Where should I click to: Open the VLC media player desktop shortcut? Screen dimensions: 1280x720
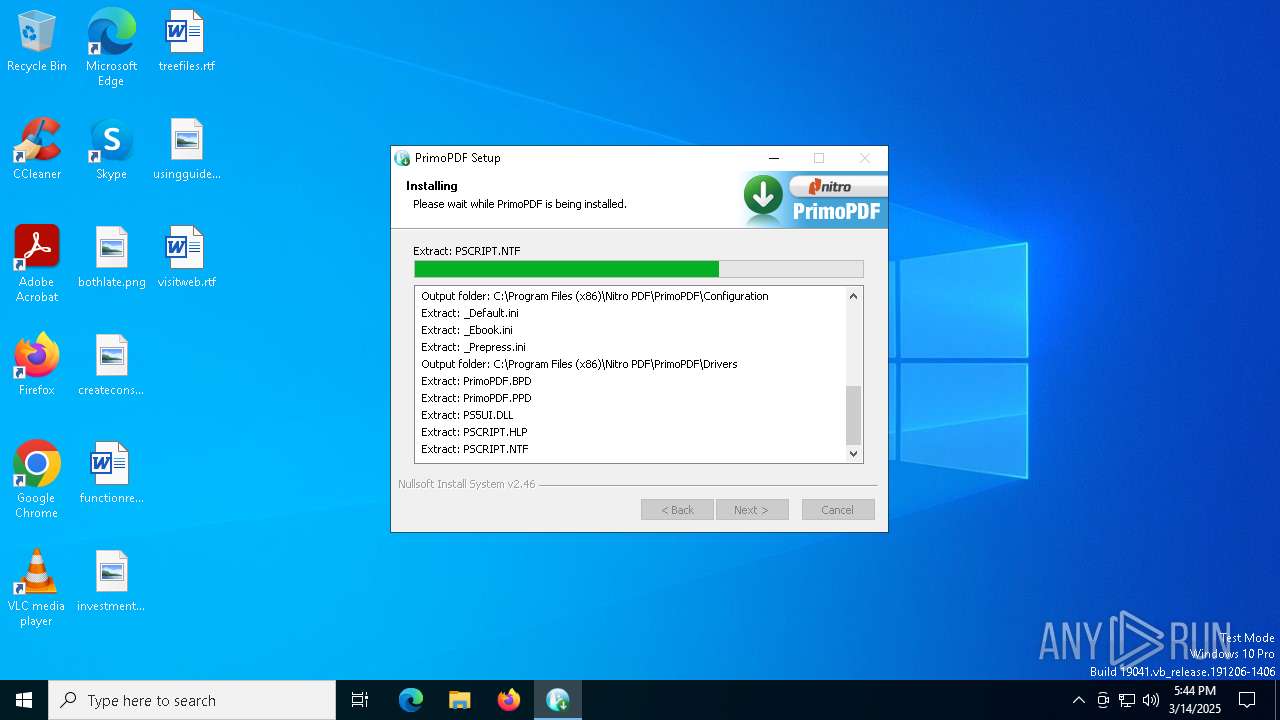coord(37,588)
